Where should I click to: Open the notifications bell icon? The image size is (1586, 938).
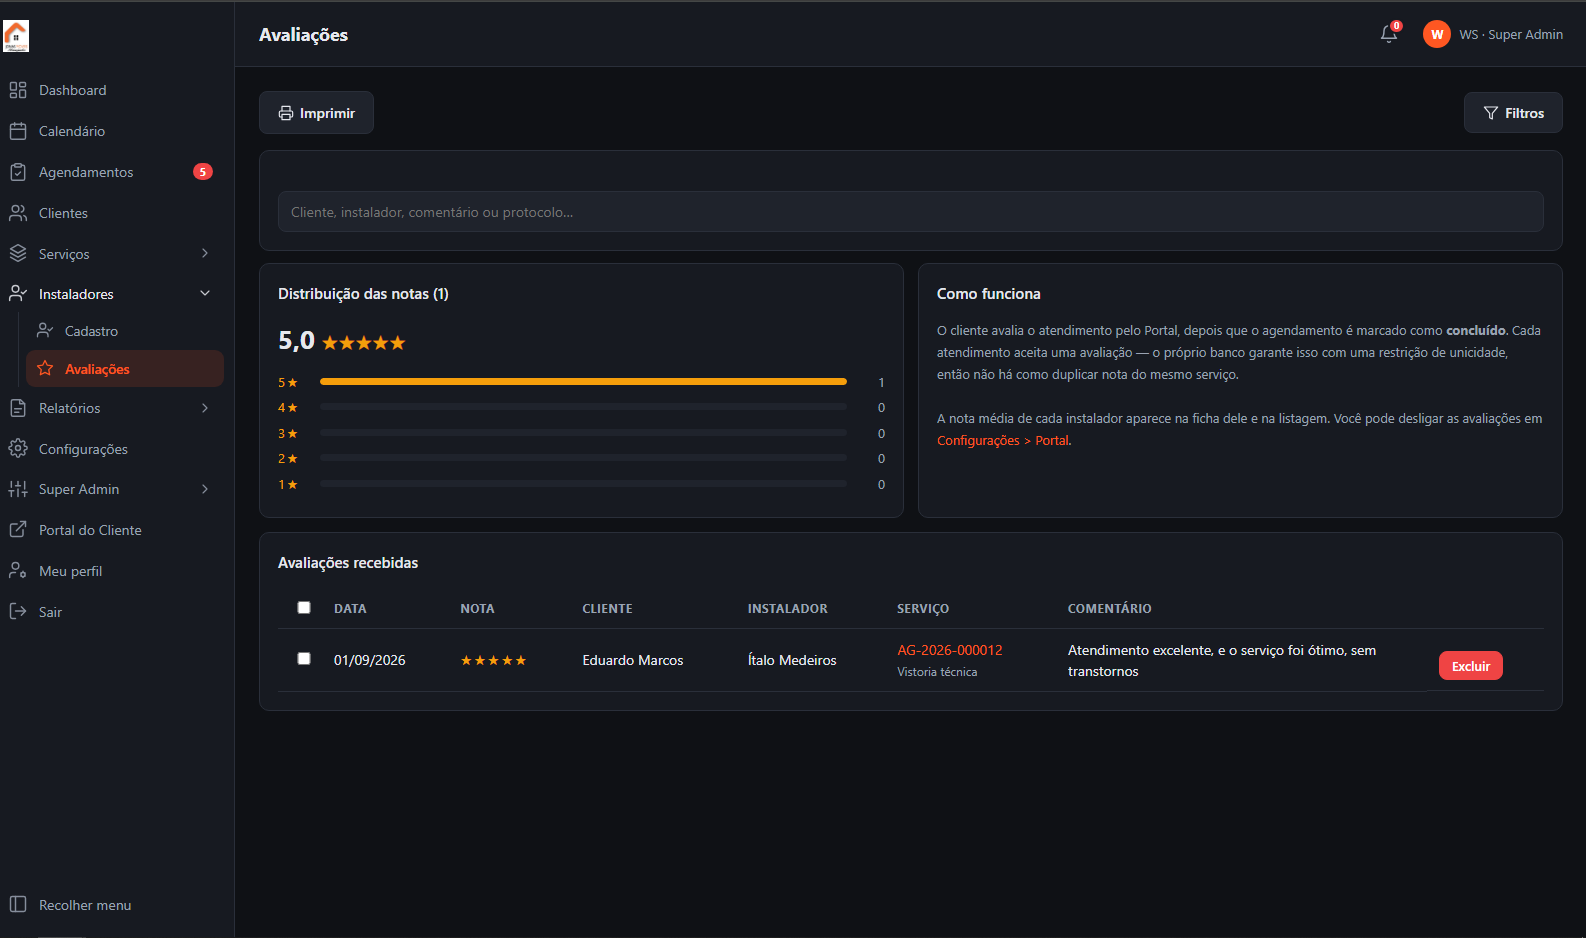(x=1389, y=34)
